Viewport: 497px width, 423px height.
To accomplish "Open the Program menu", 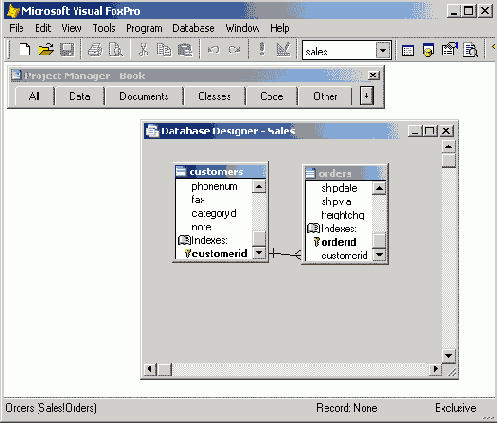I will [144, 28].
